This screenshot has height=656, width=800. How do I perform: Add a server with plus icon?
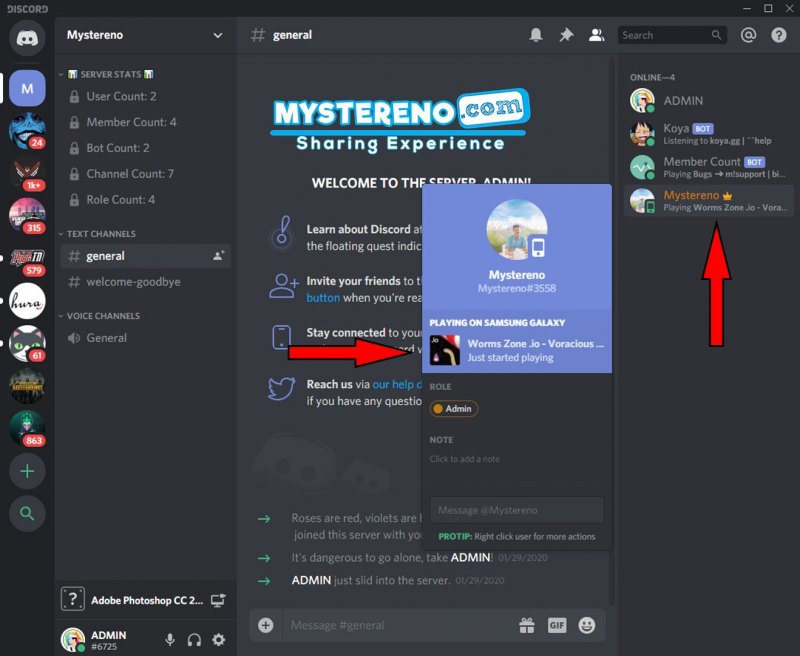point(27,471)
